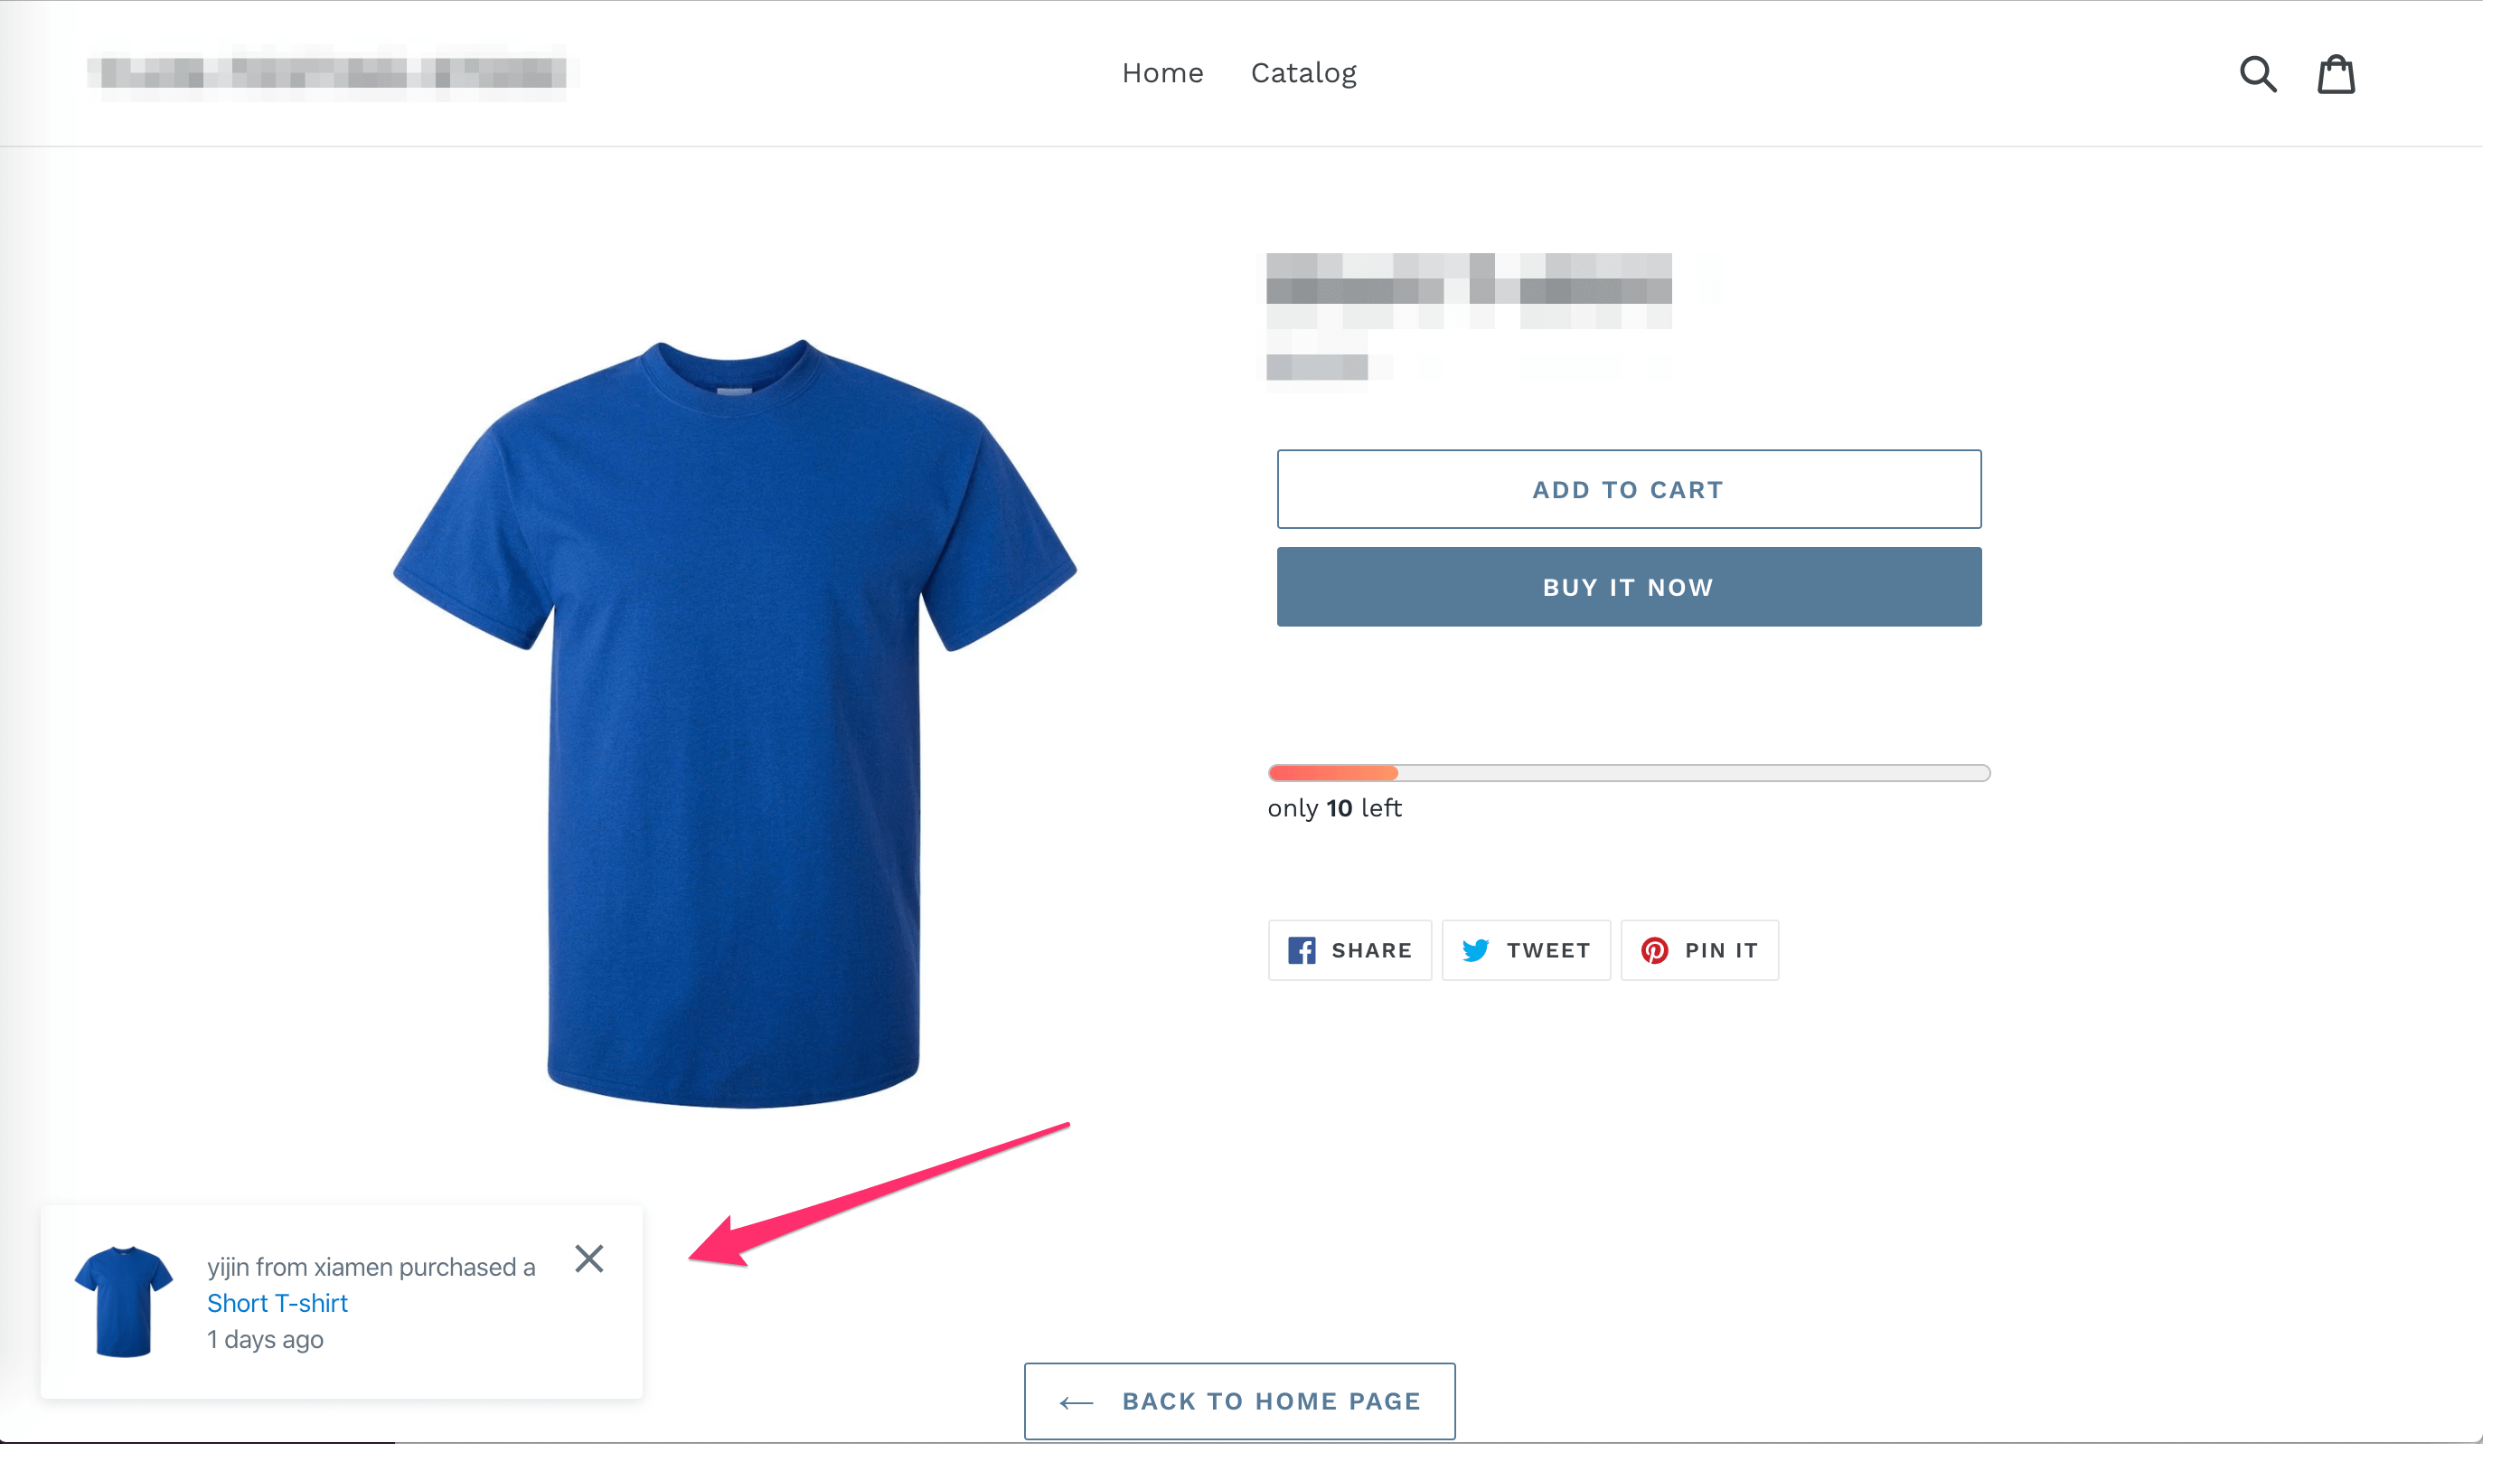Screen dimensions: 2520x1481
Task: Click the Buy It Now button
Action: click(1628, 587)
